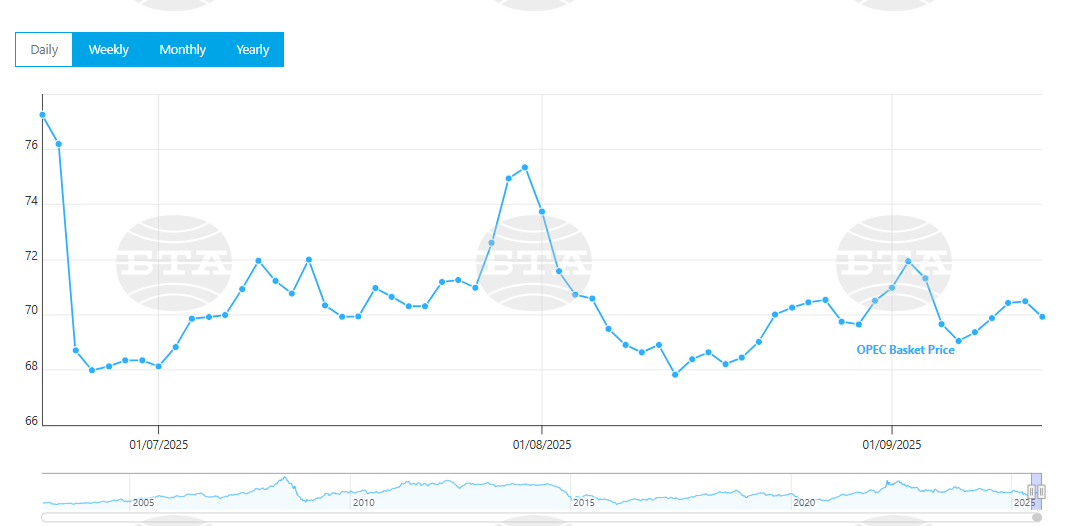Screen dimensions: 1067x526
Task: Click the 01/08/2025 x-axis label
Action: click(542, 444)
